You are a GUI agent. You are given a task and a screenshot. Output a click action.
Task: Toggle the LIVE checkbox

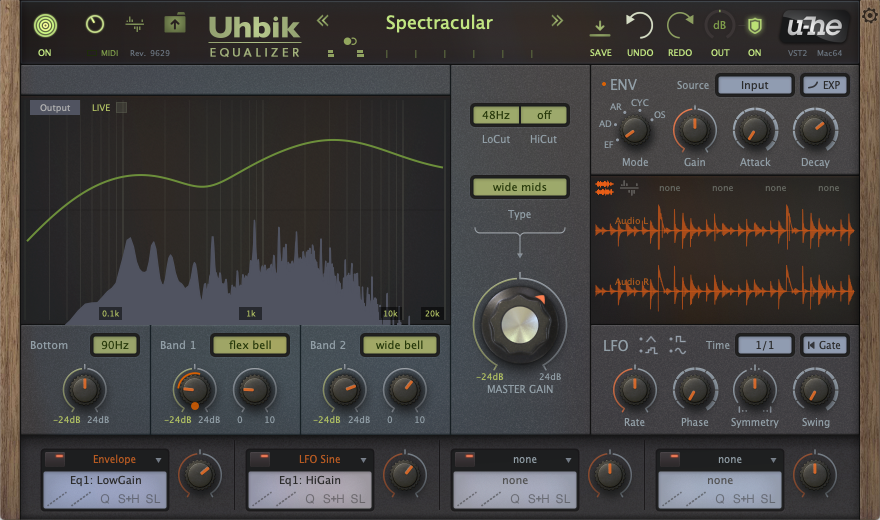(x=121, y=108)
